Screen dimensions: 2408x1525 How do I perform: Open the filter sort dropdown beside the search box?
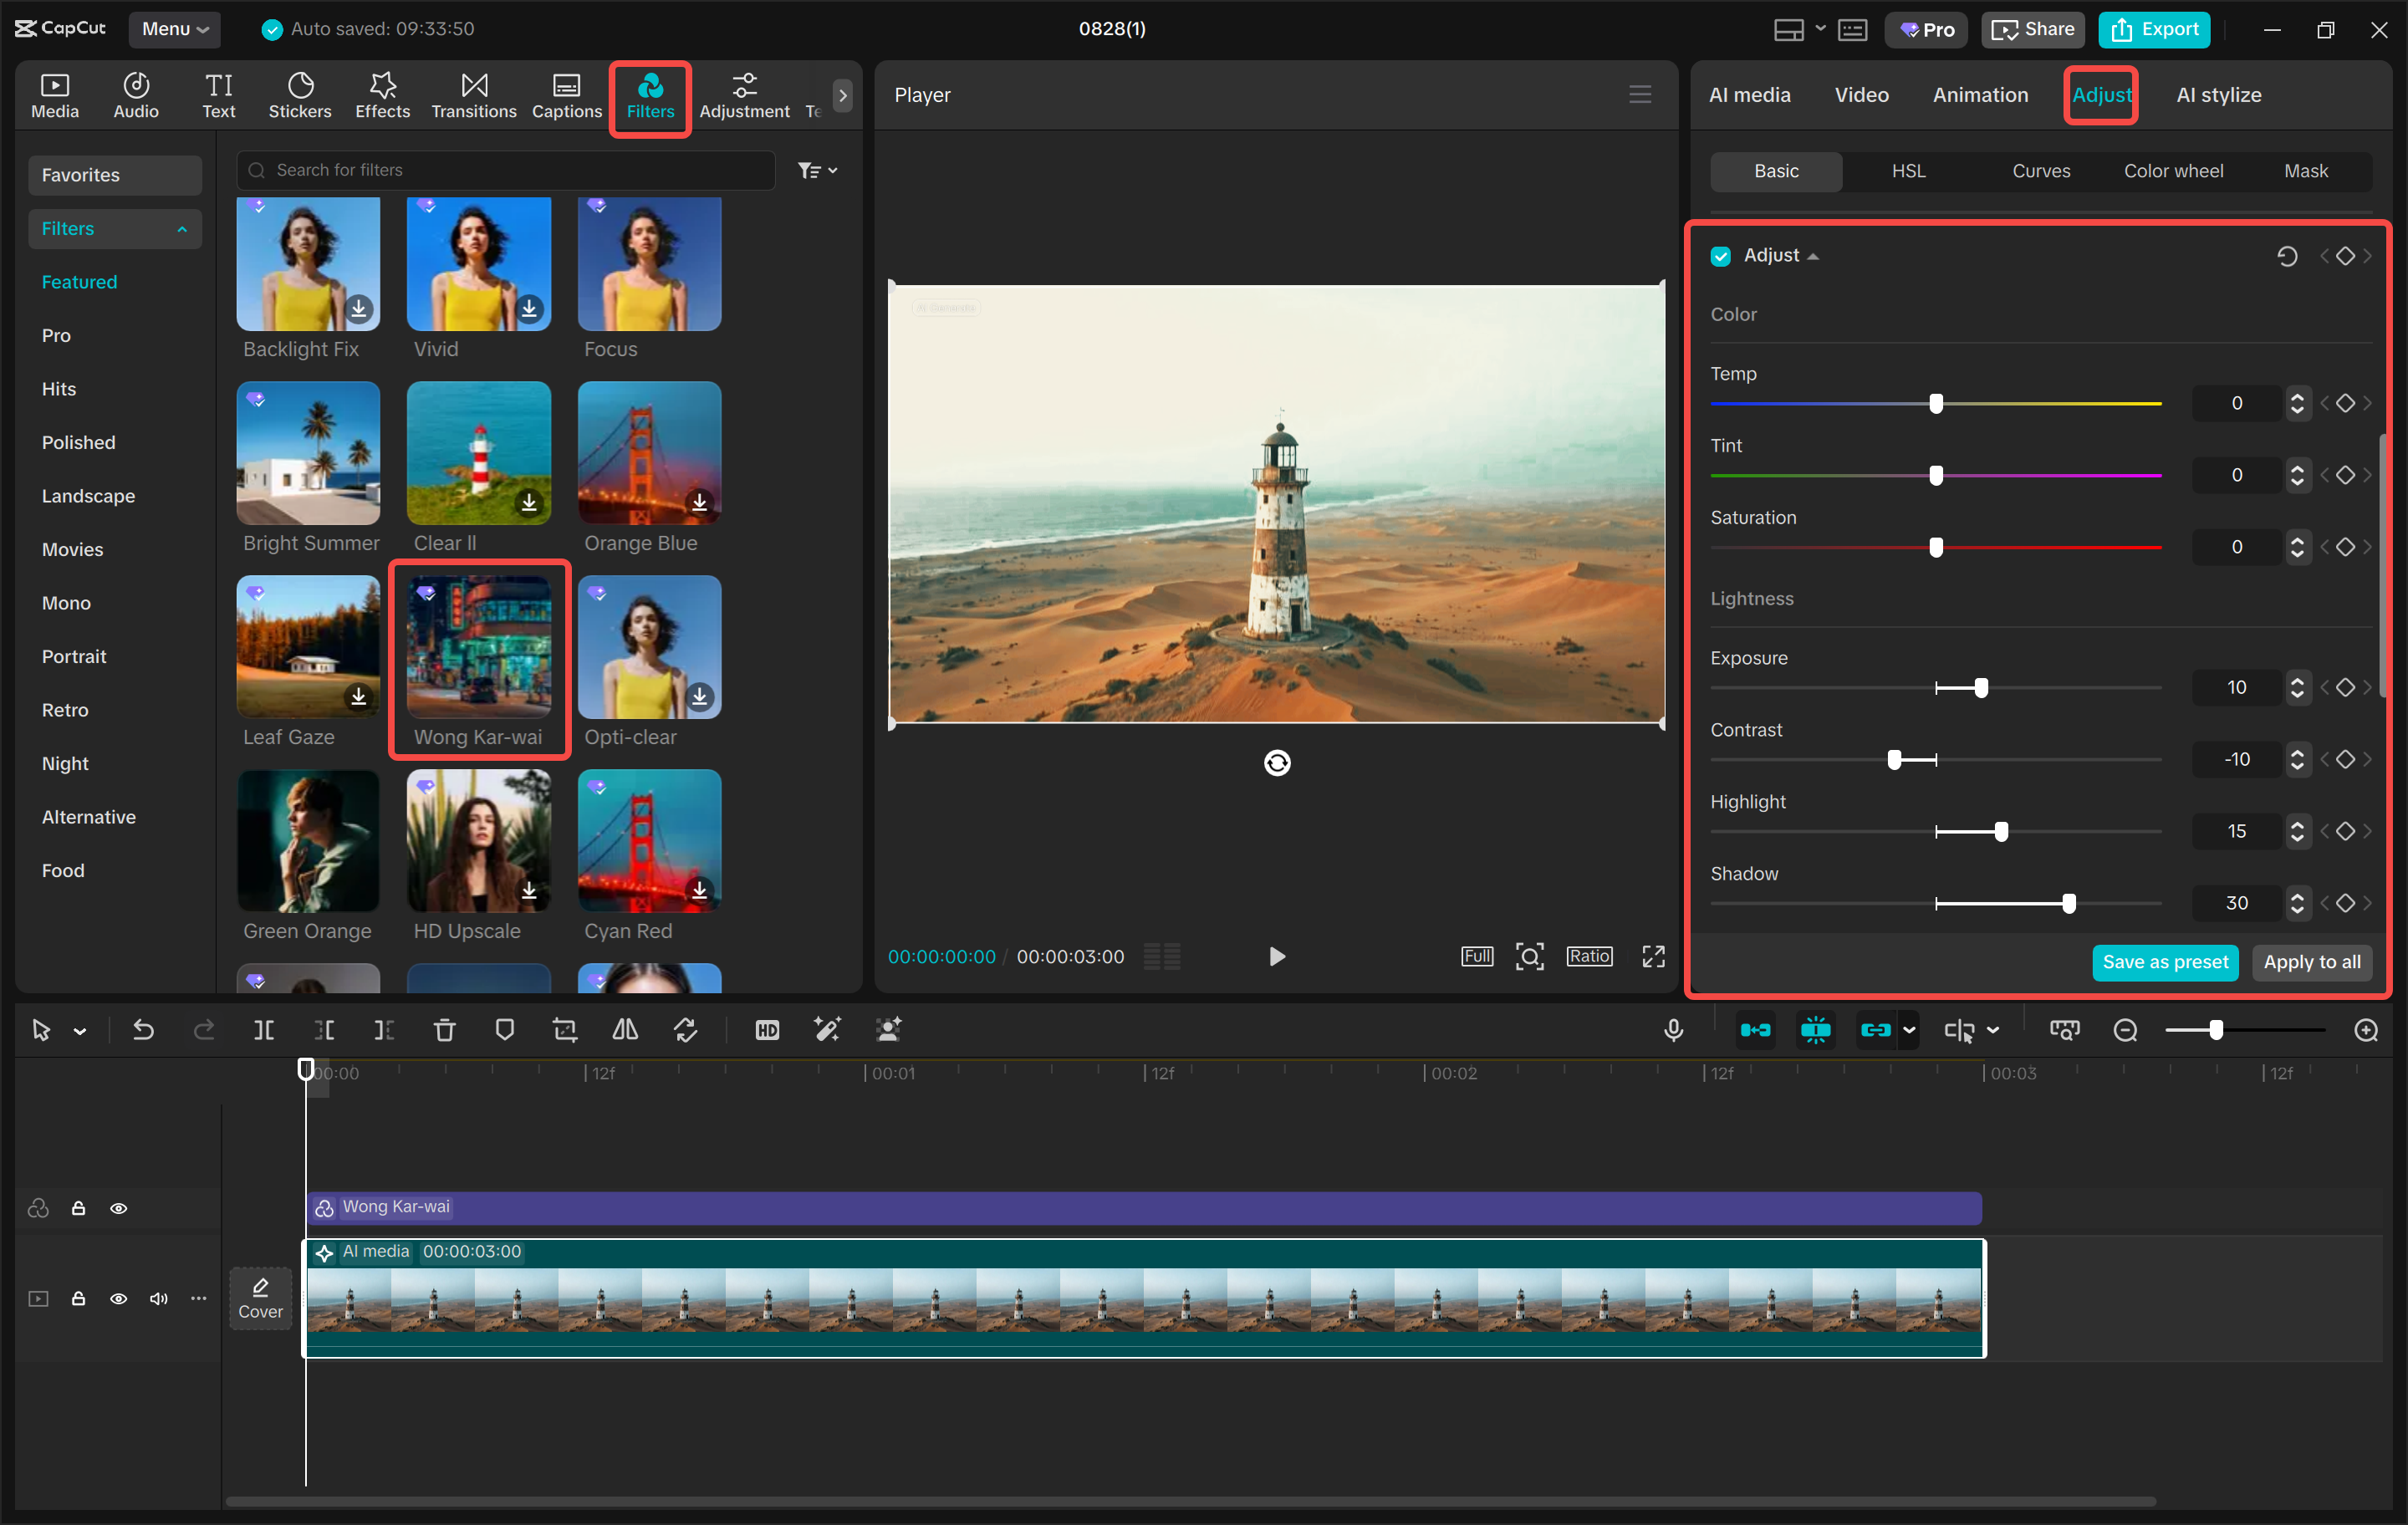[816, 169]
